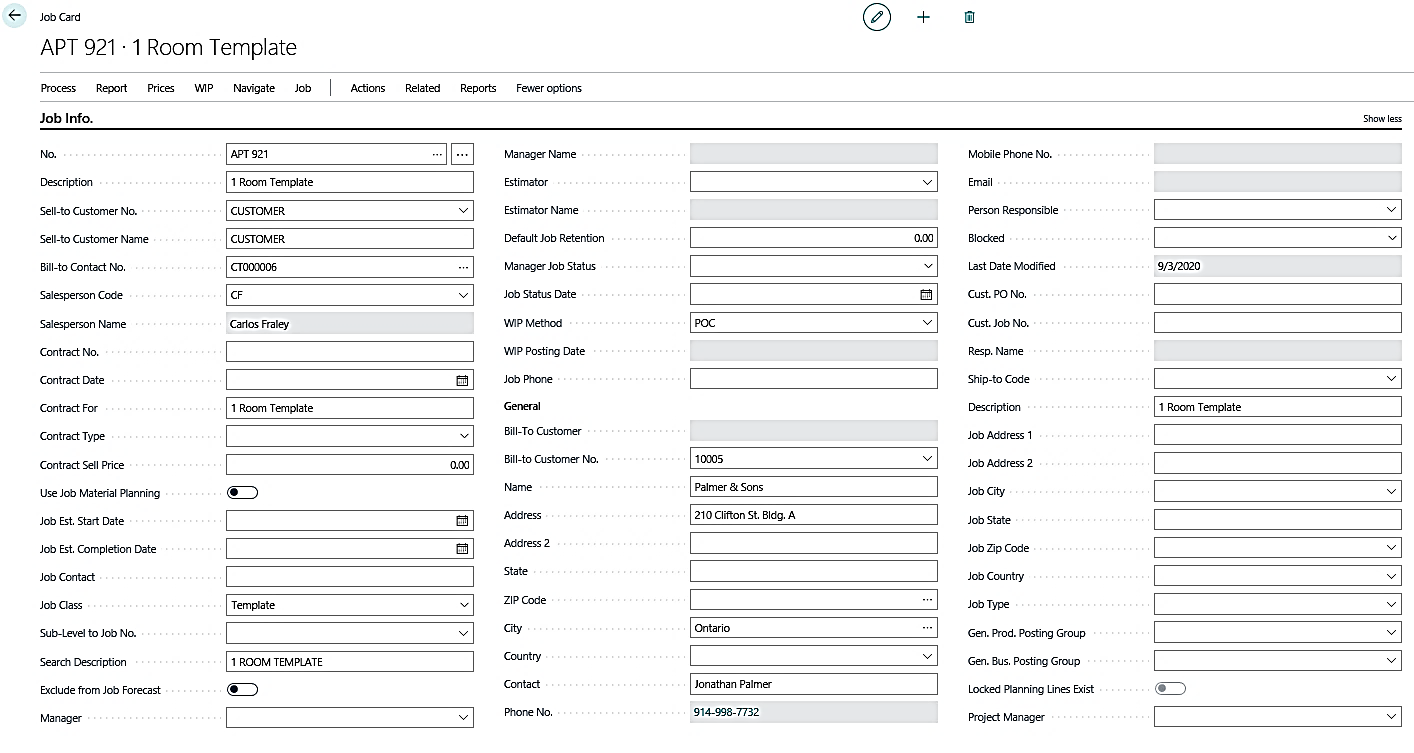Click the trash delete icon
Screen dimensions: 1414x753
pyautogui.click(x=969, y=17)
